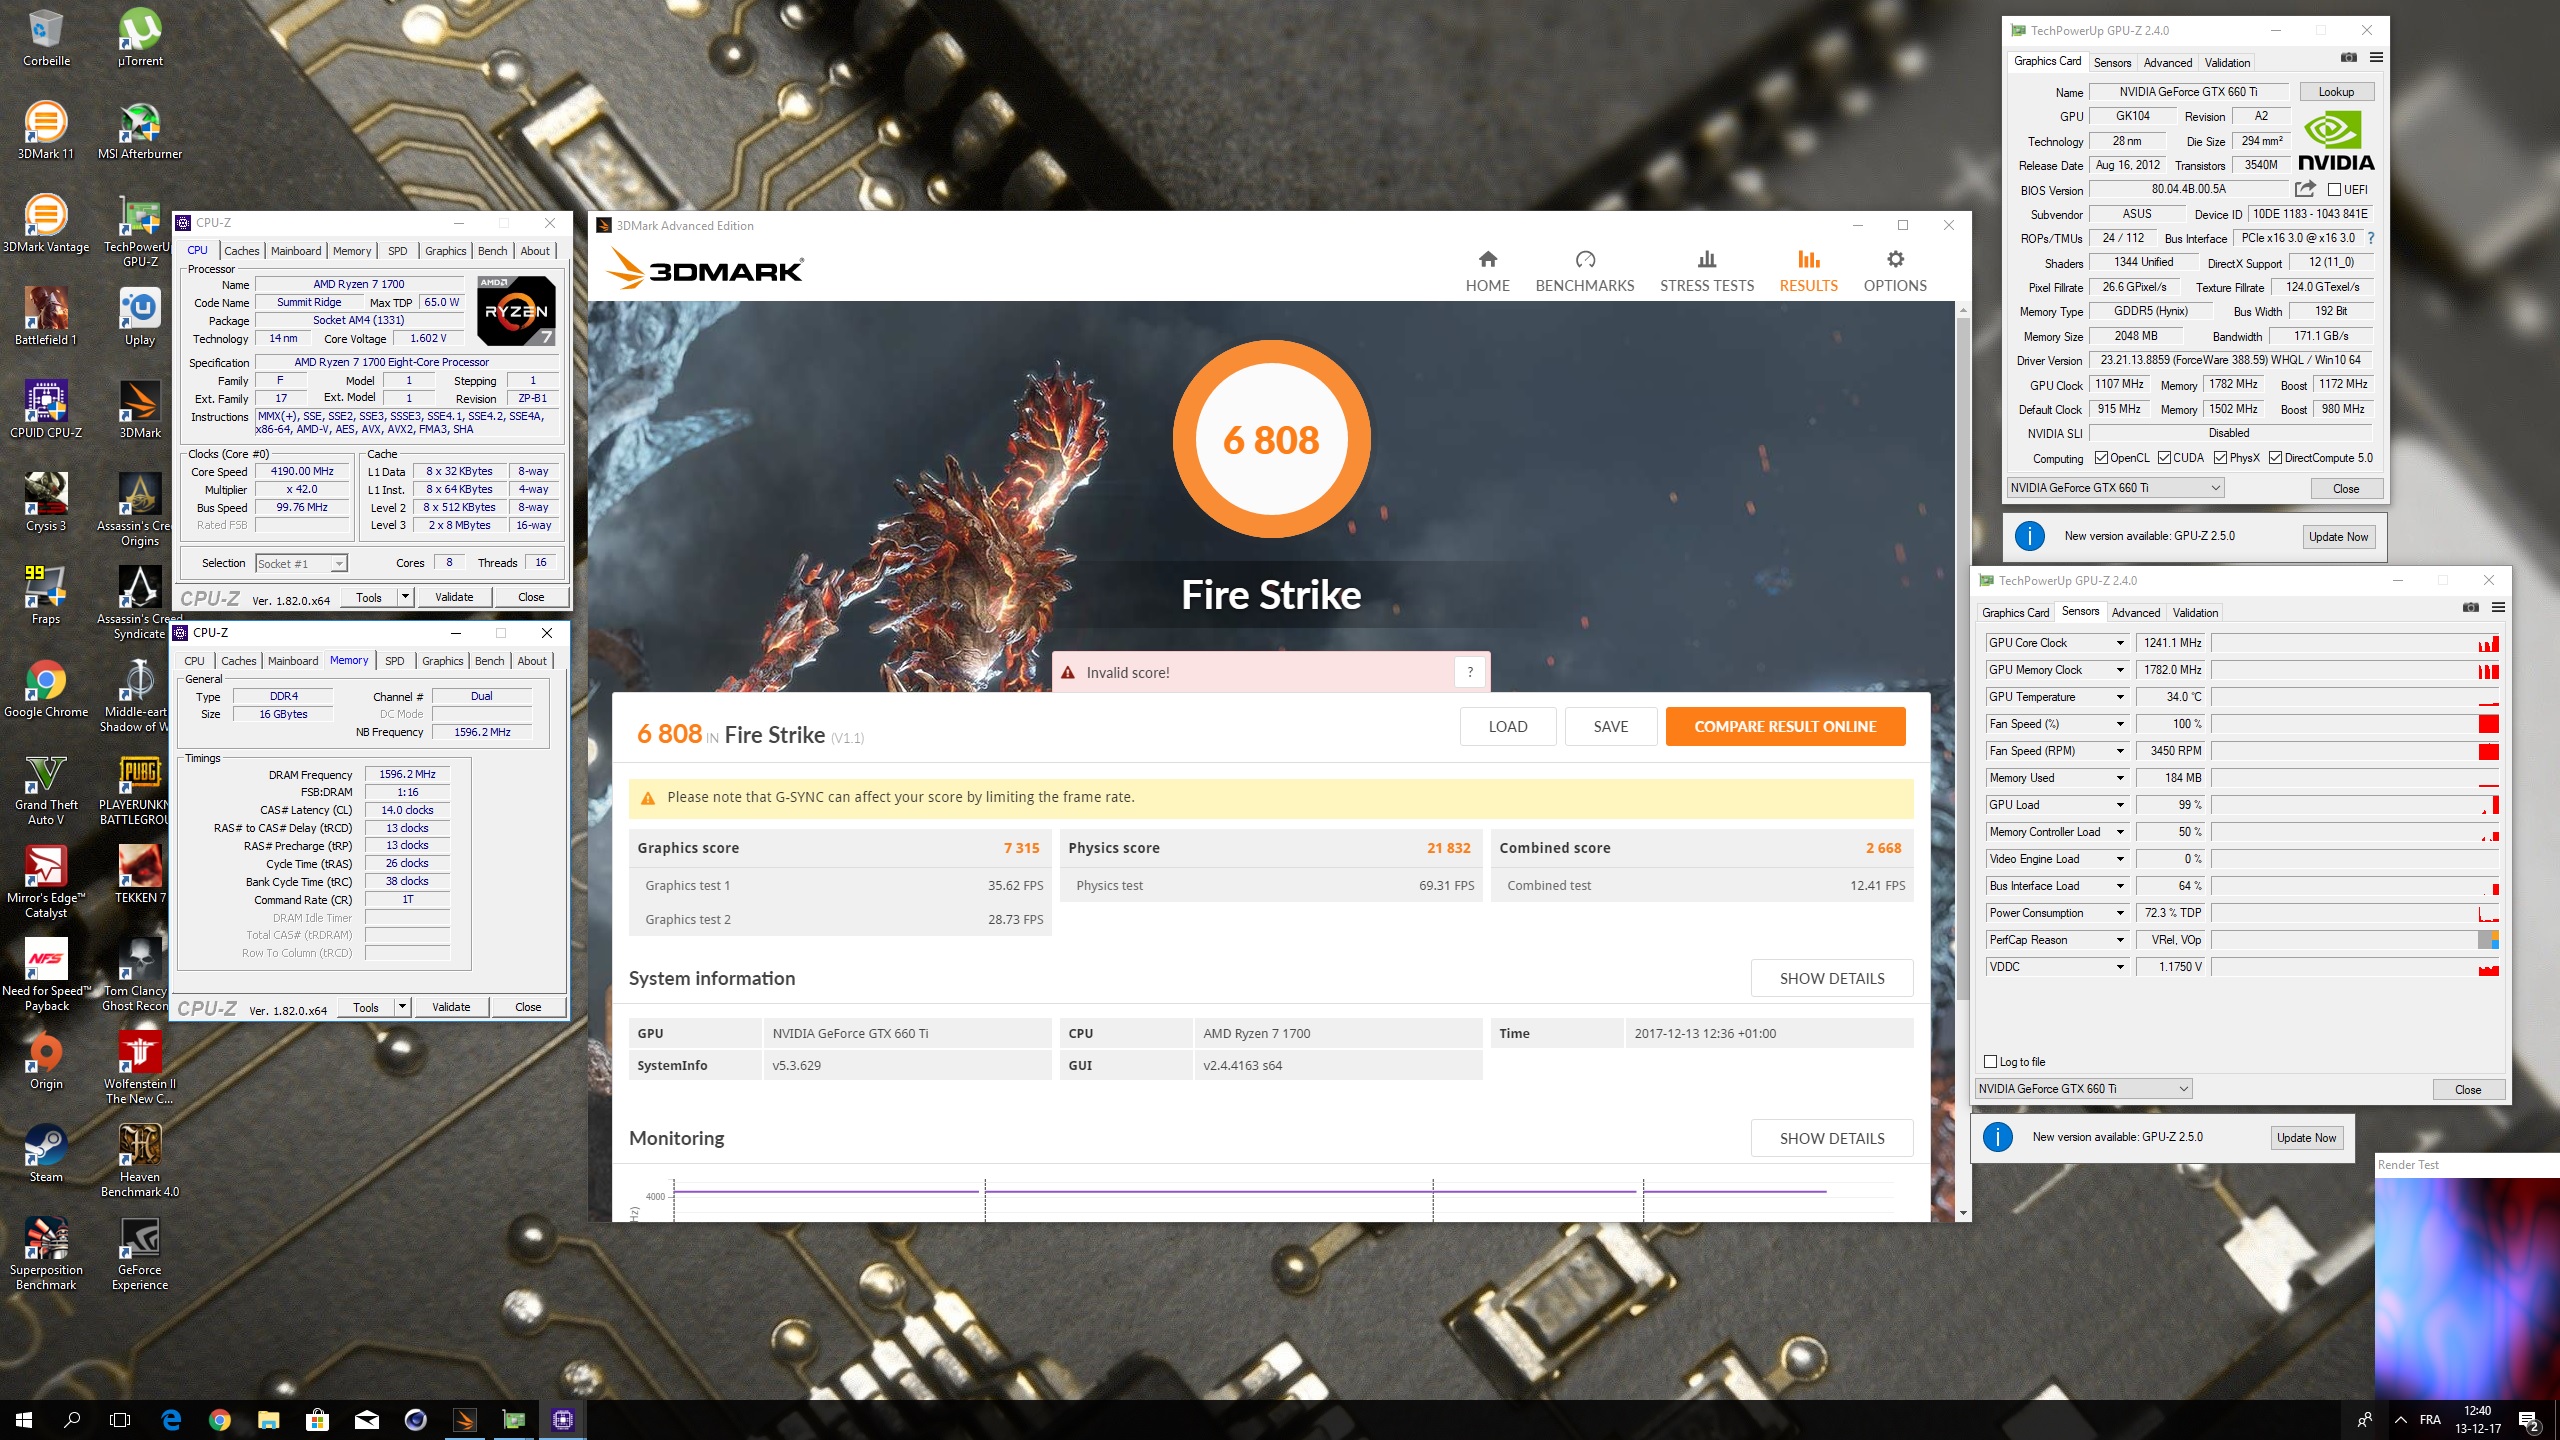
Task: Click the GPU Load sensor graph
Action: [x=2355, y=805]
